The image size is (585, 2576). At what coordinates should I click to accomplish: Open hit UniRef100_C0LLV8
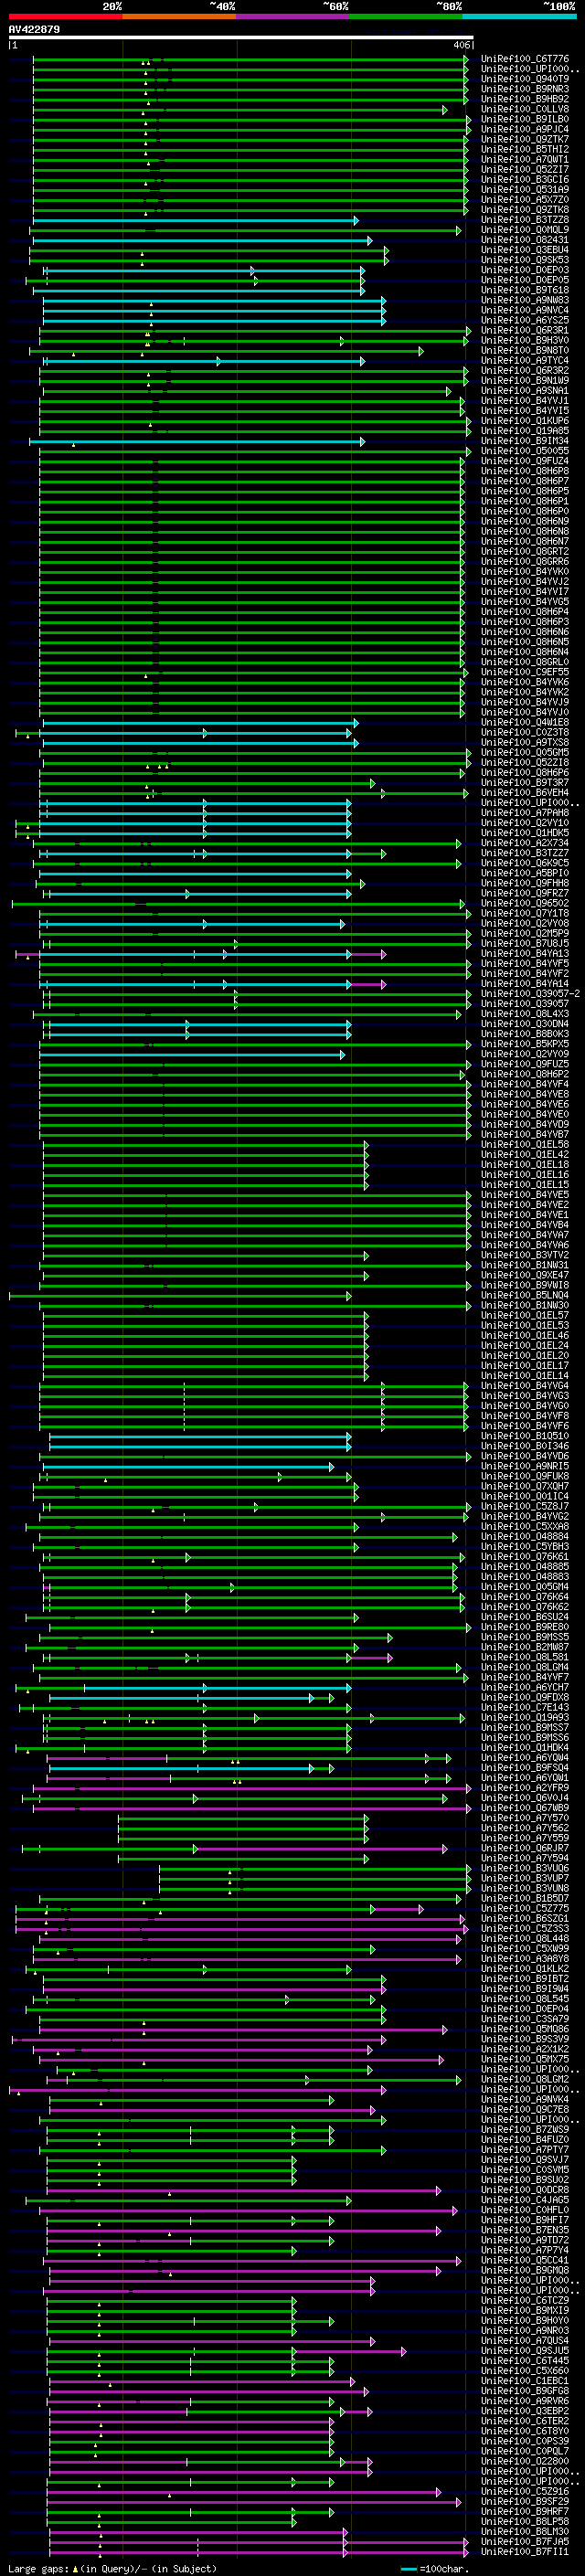pos(525,110)
